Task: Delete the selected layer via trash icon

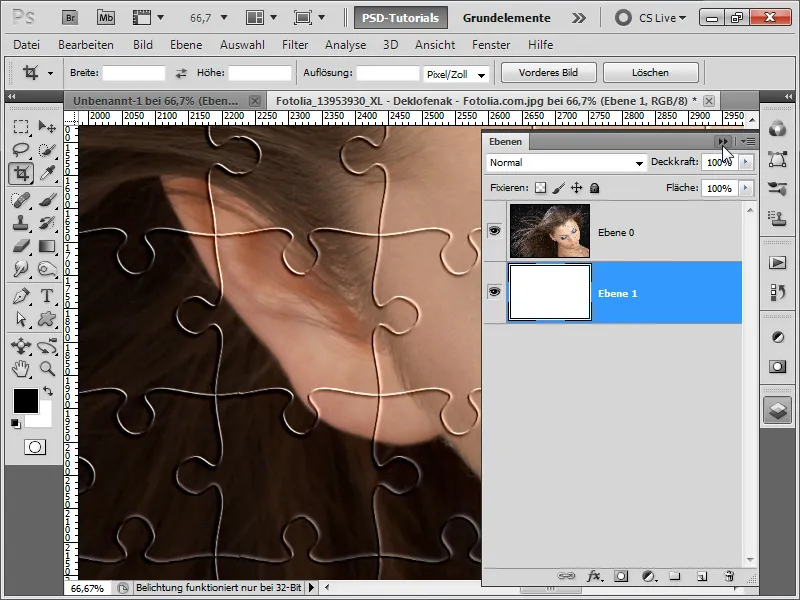Action: tap(729, 576)
